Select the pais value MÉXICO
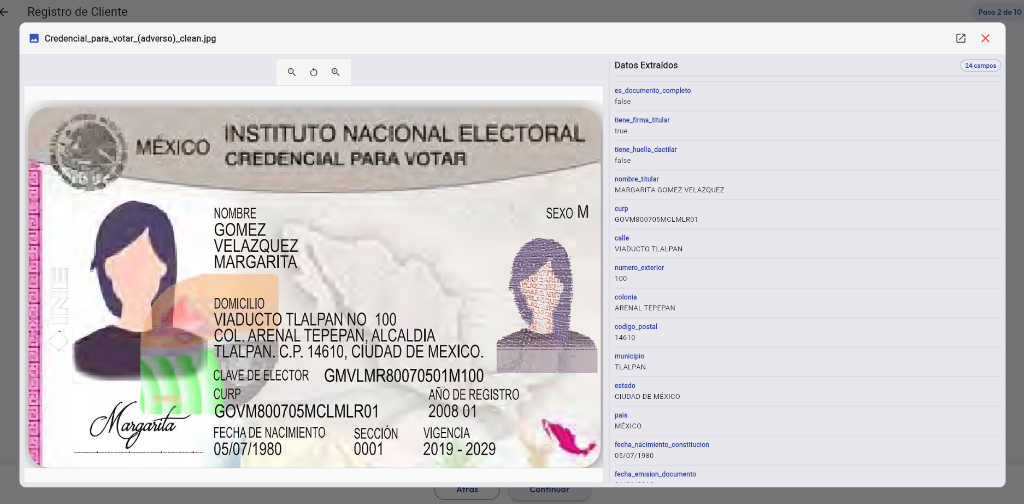 point(628,426)
